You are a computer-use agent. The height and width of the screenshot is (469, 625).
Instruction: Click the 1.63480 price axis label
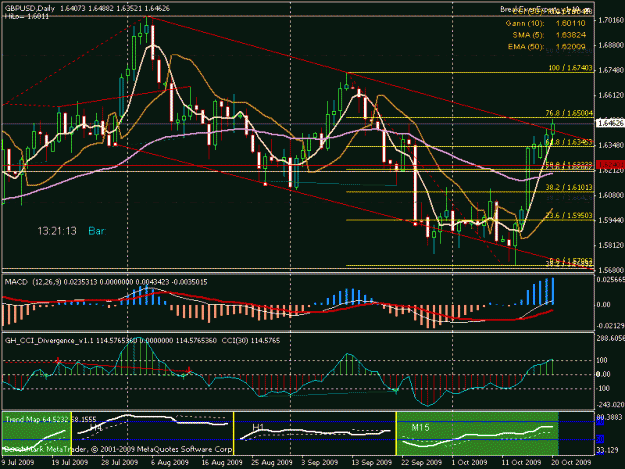(611, 145)
